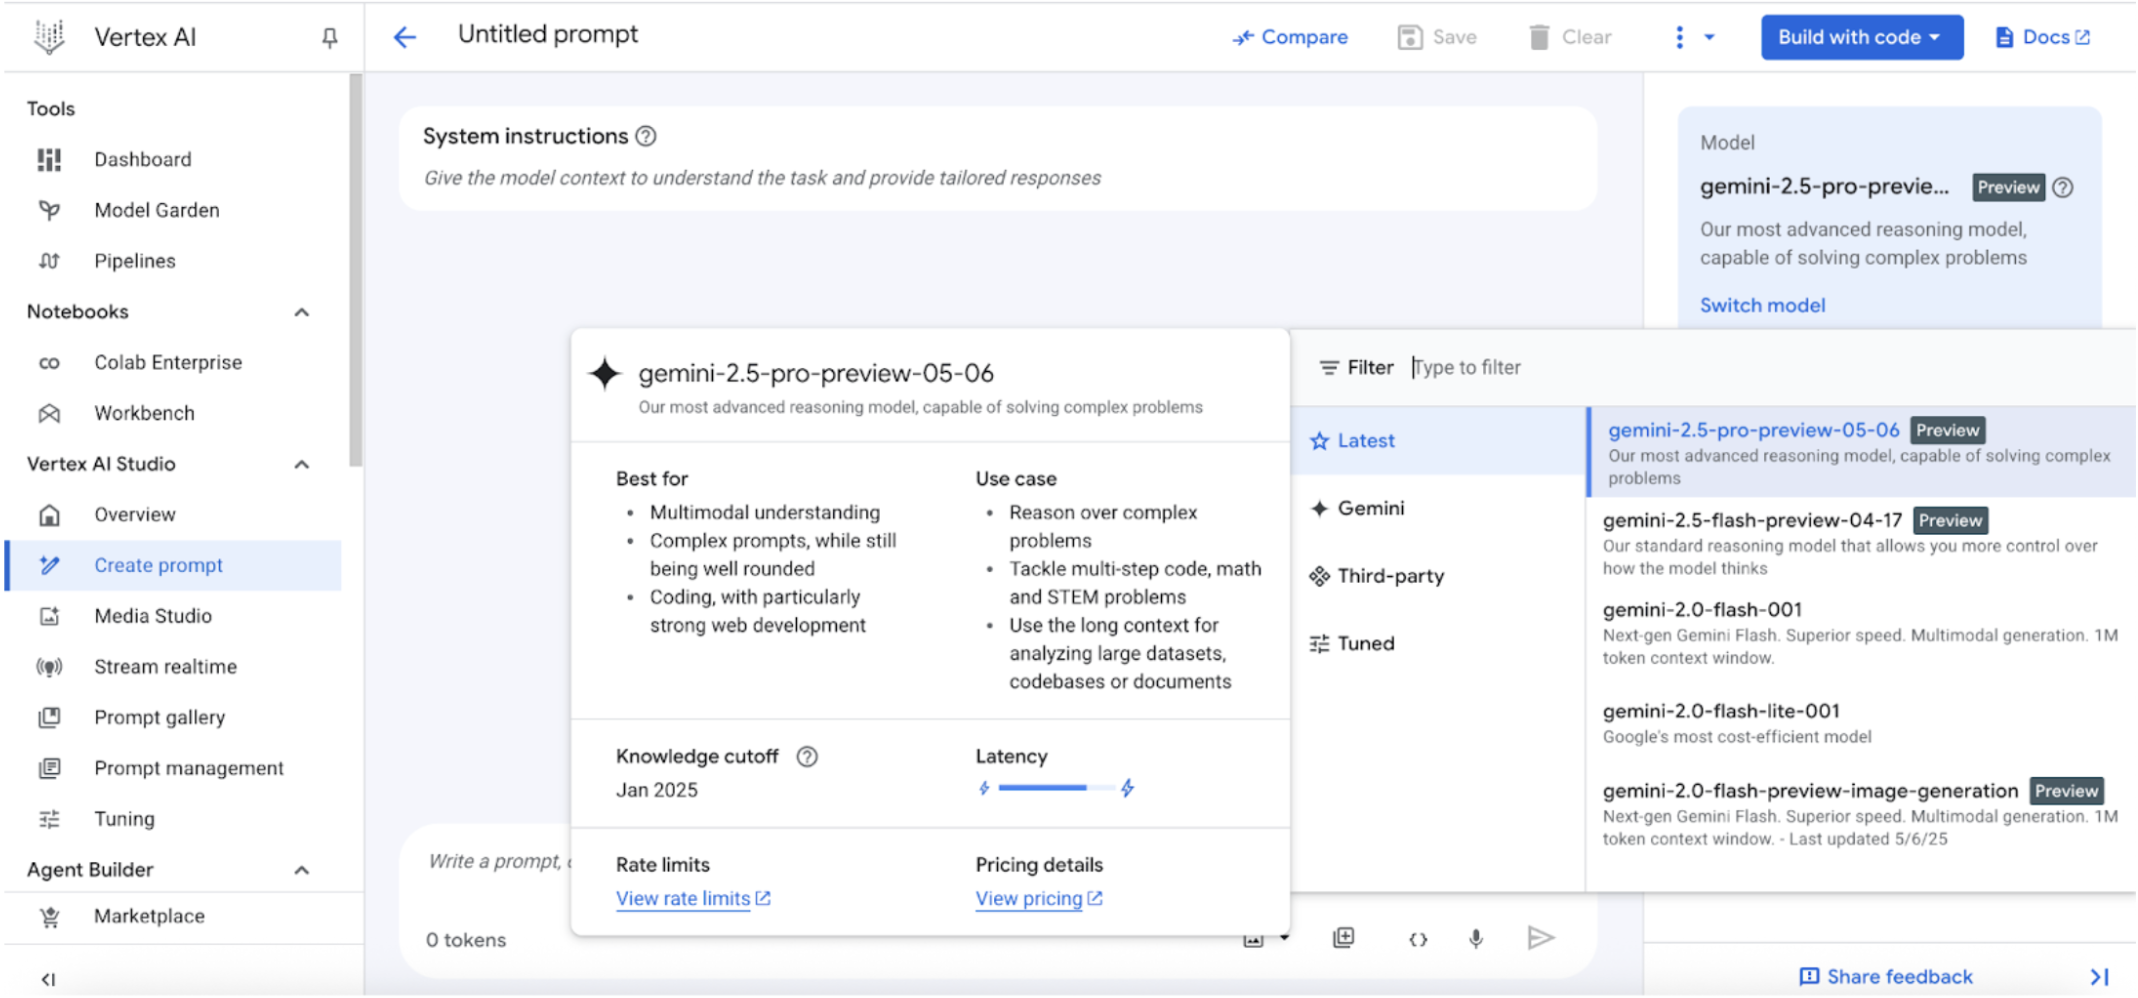
Task: Open Vertex AI Studio Overview
Action: click(135, 514)
